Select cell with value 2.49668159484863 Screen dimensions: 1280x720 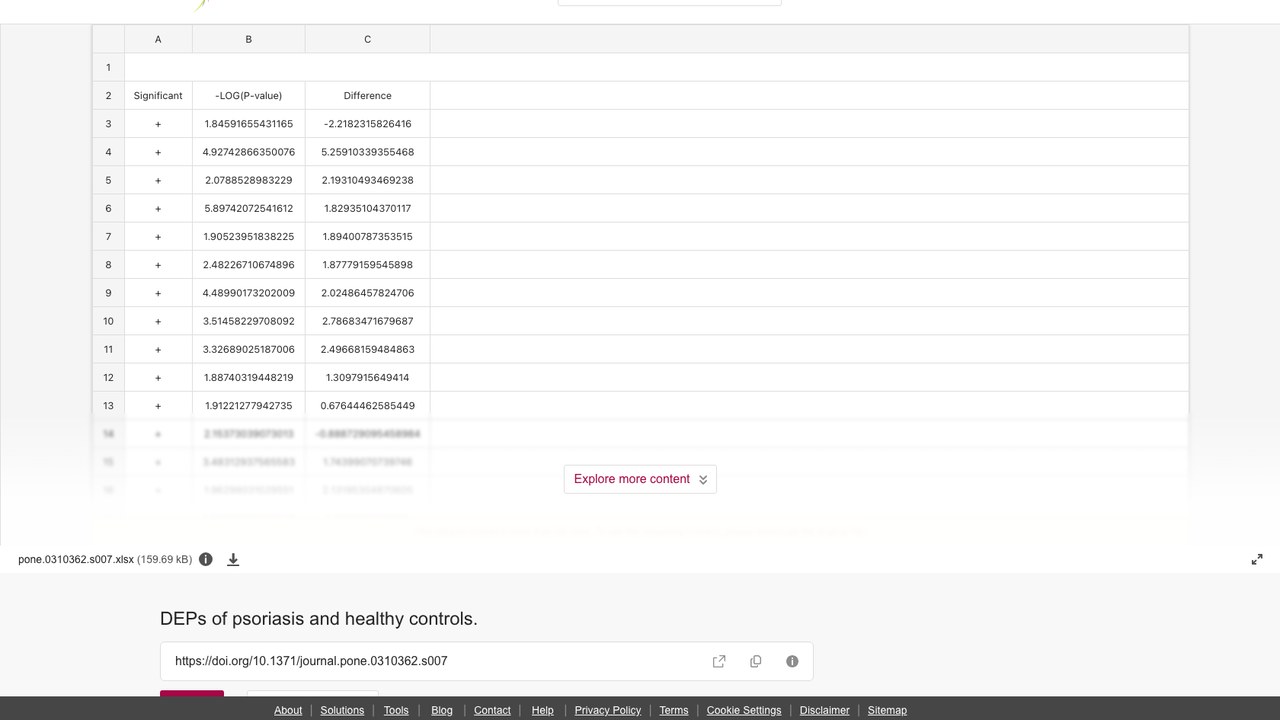(x=368, y=349)
